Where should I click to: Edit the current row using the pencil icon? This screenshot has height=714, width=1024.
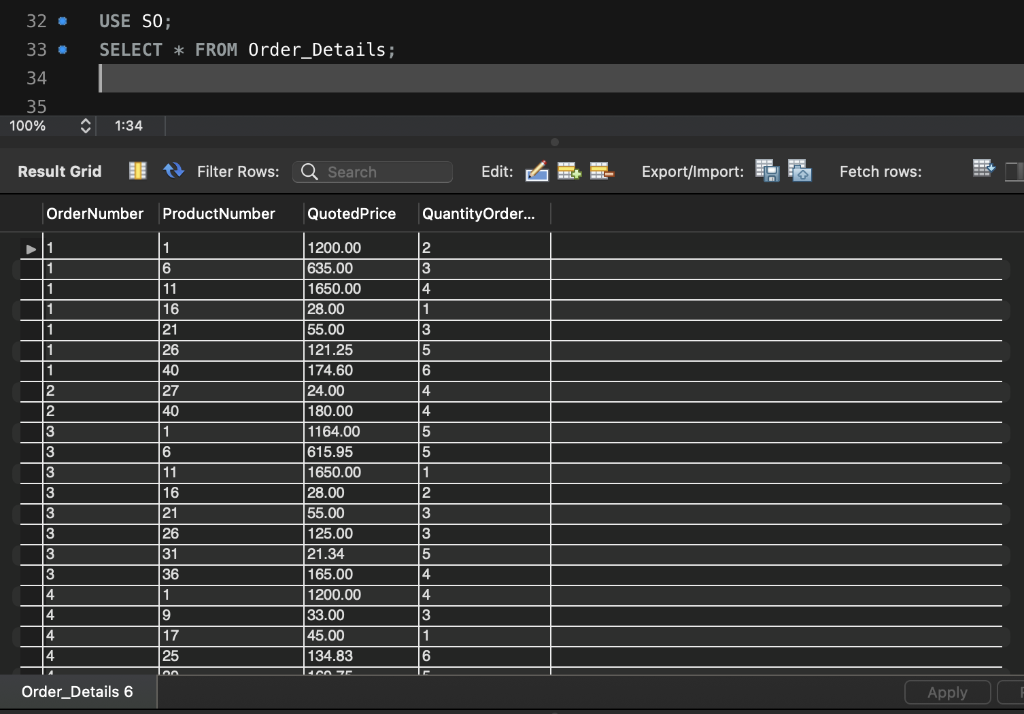536,171
